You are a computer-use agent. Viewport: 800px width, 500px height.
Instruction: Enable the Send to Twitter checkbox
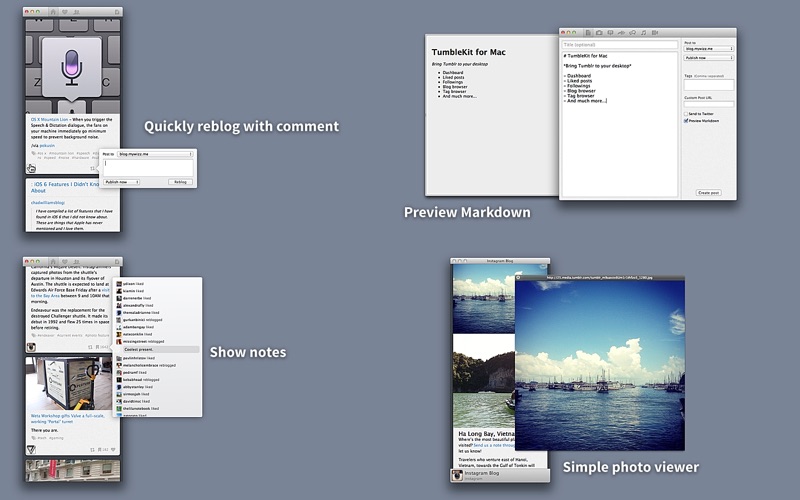pos(686,114)
